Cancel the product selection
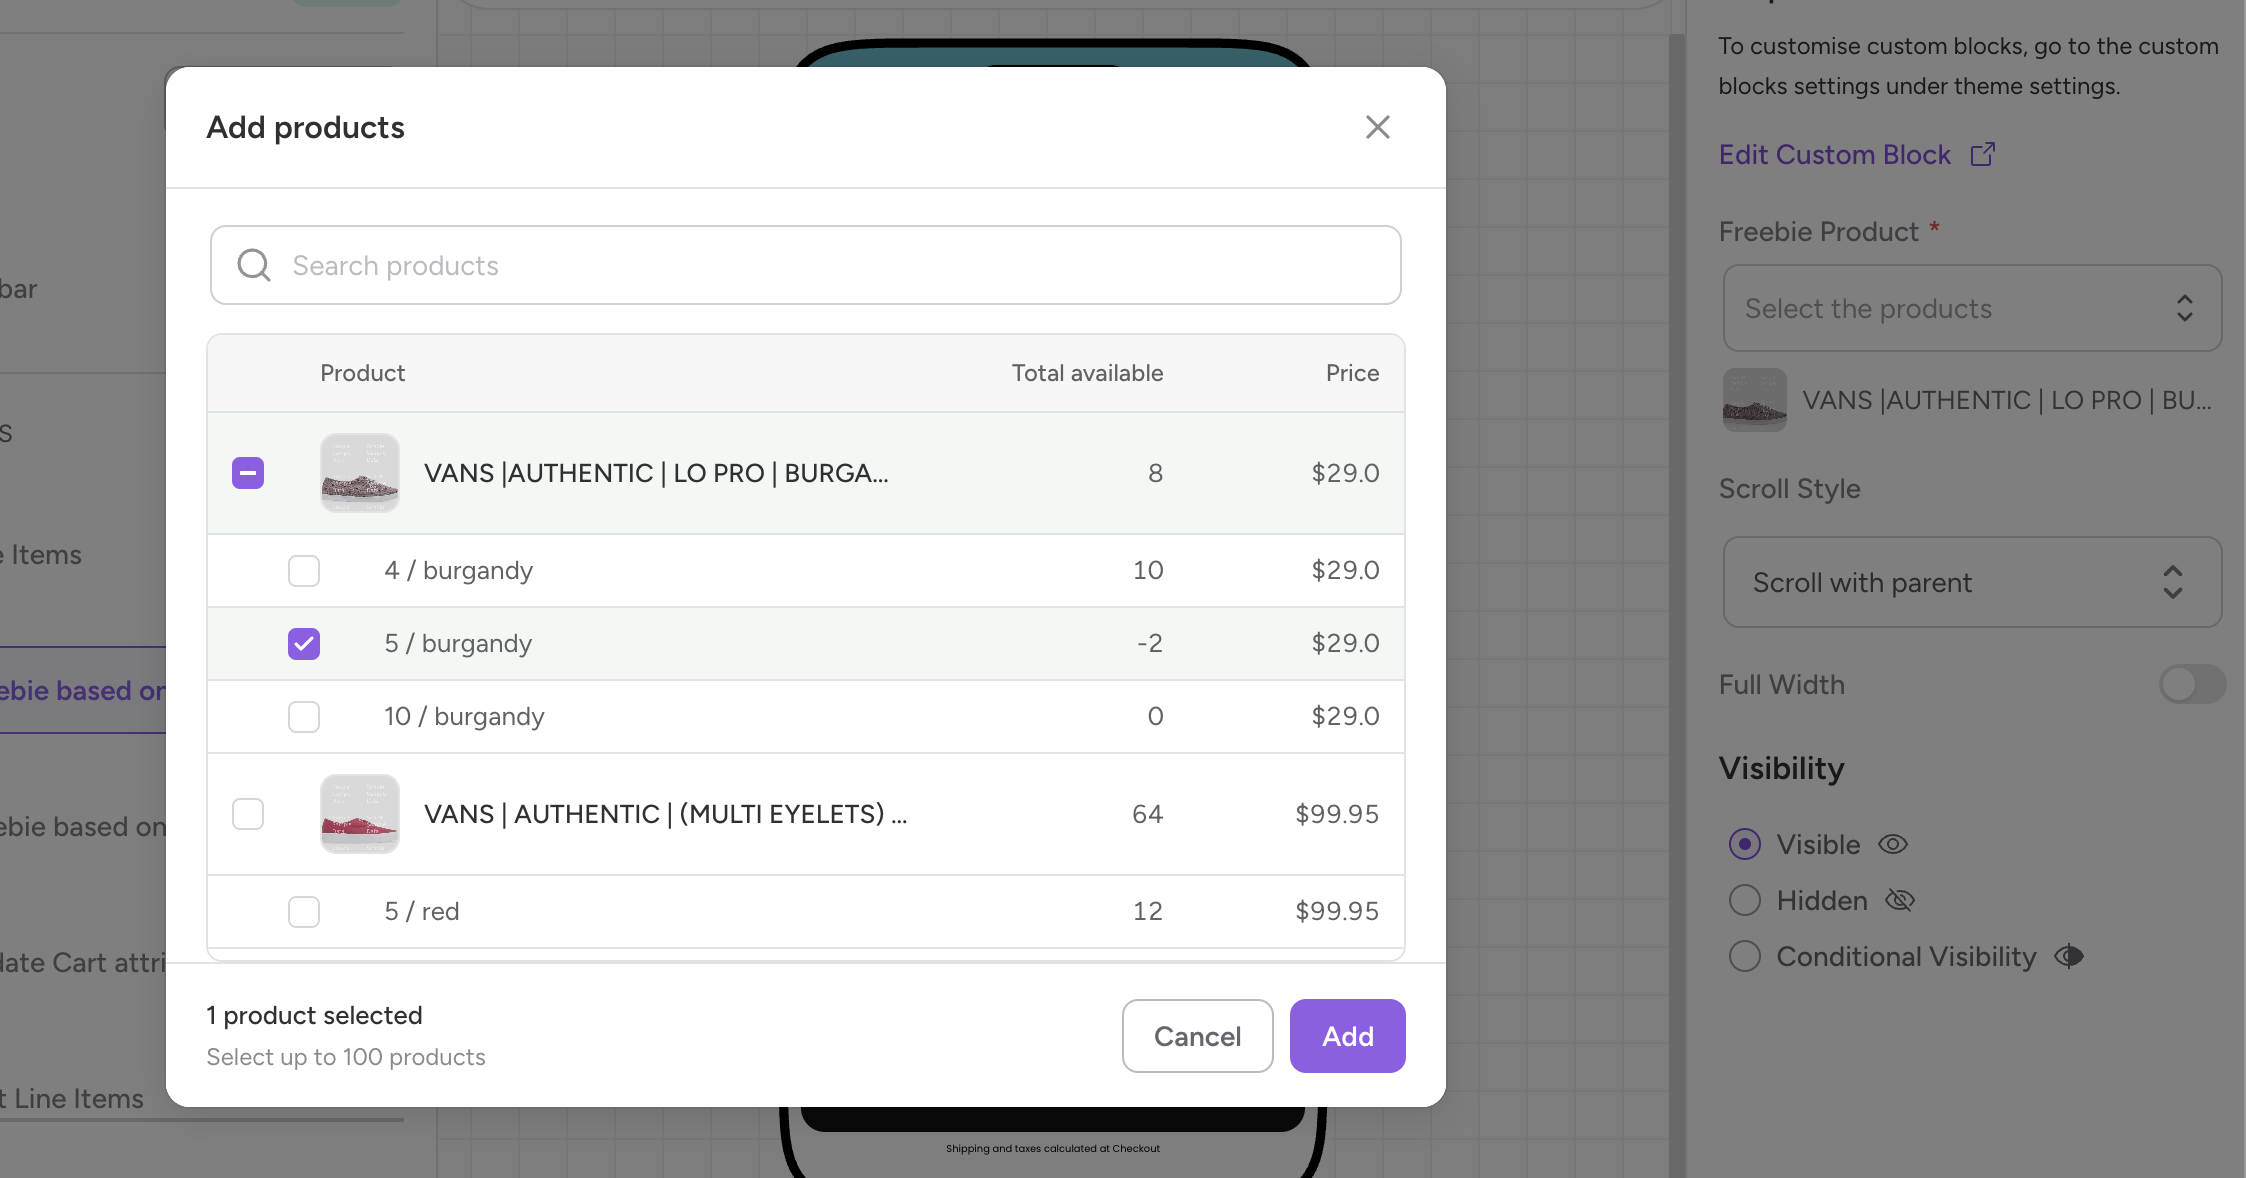 click(x=1197, y=1036)
